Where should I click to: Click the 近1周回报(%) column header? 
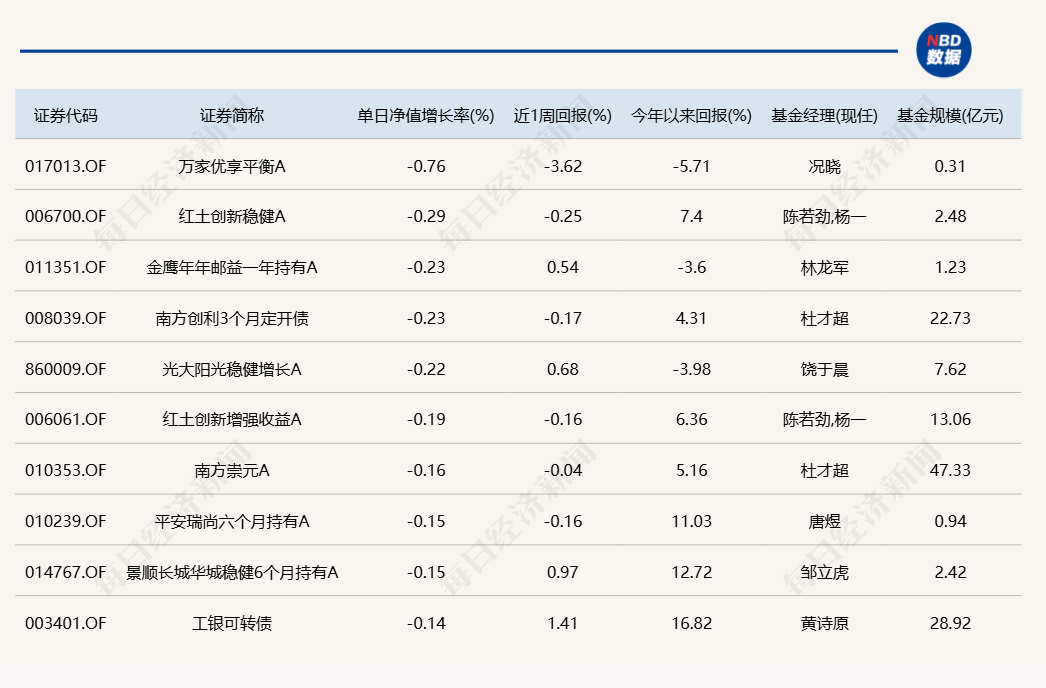(562, 115)
